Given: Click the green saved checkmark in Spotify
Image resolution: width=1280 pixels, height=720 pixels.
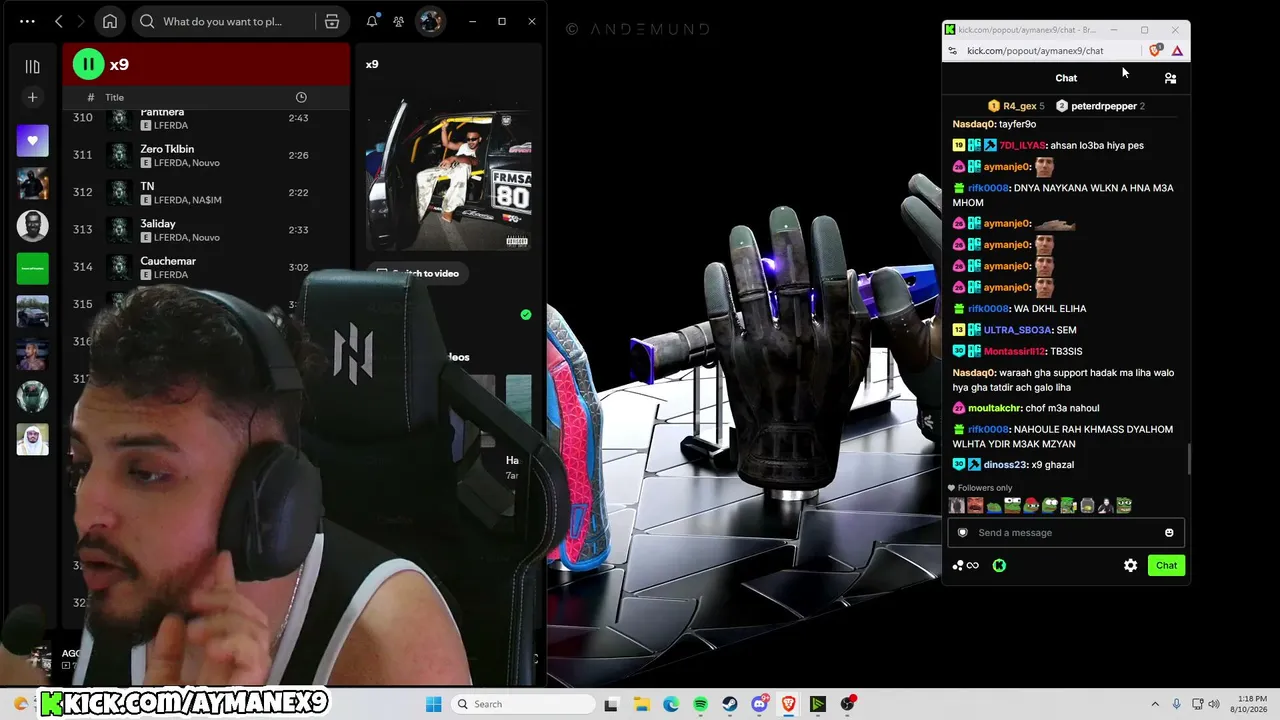Looking at the screenshot, I should [526, 314].
